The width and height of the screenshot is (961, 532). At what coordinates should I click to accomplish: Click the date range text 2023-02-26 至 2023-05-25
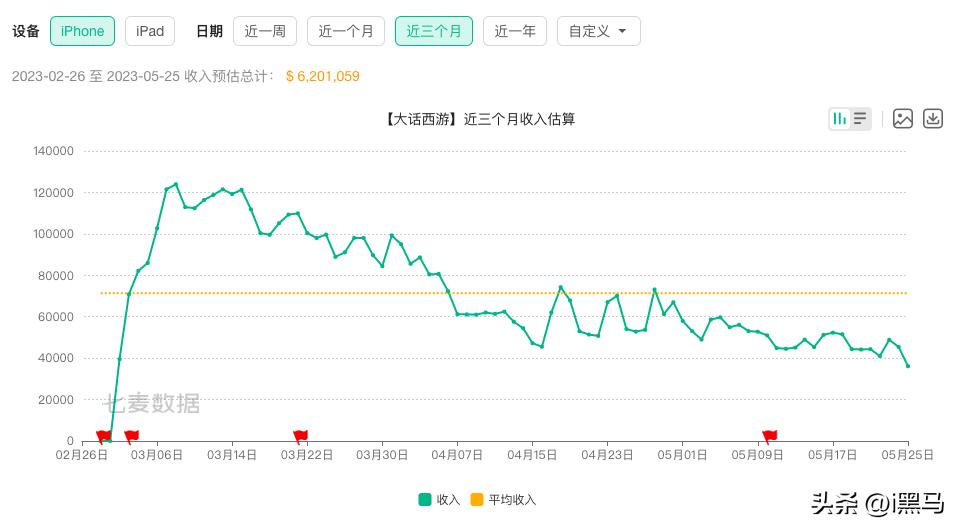click(x=96, y=76)
